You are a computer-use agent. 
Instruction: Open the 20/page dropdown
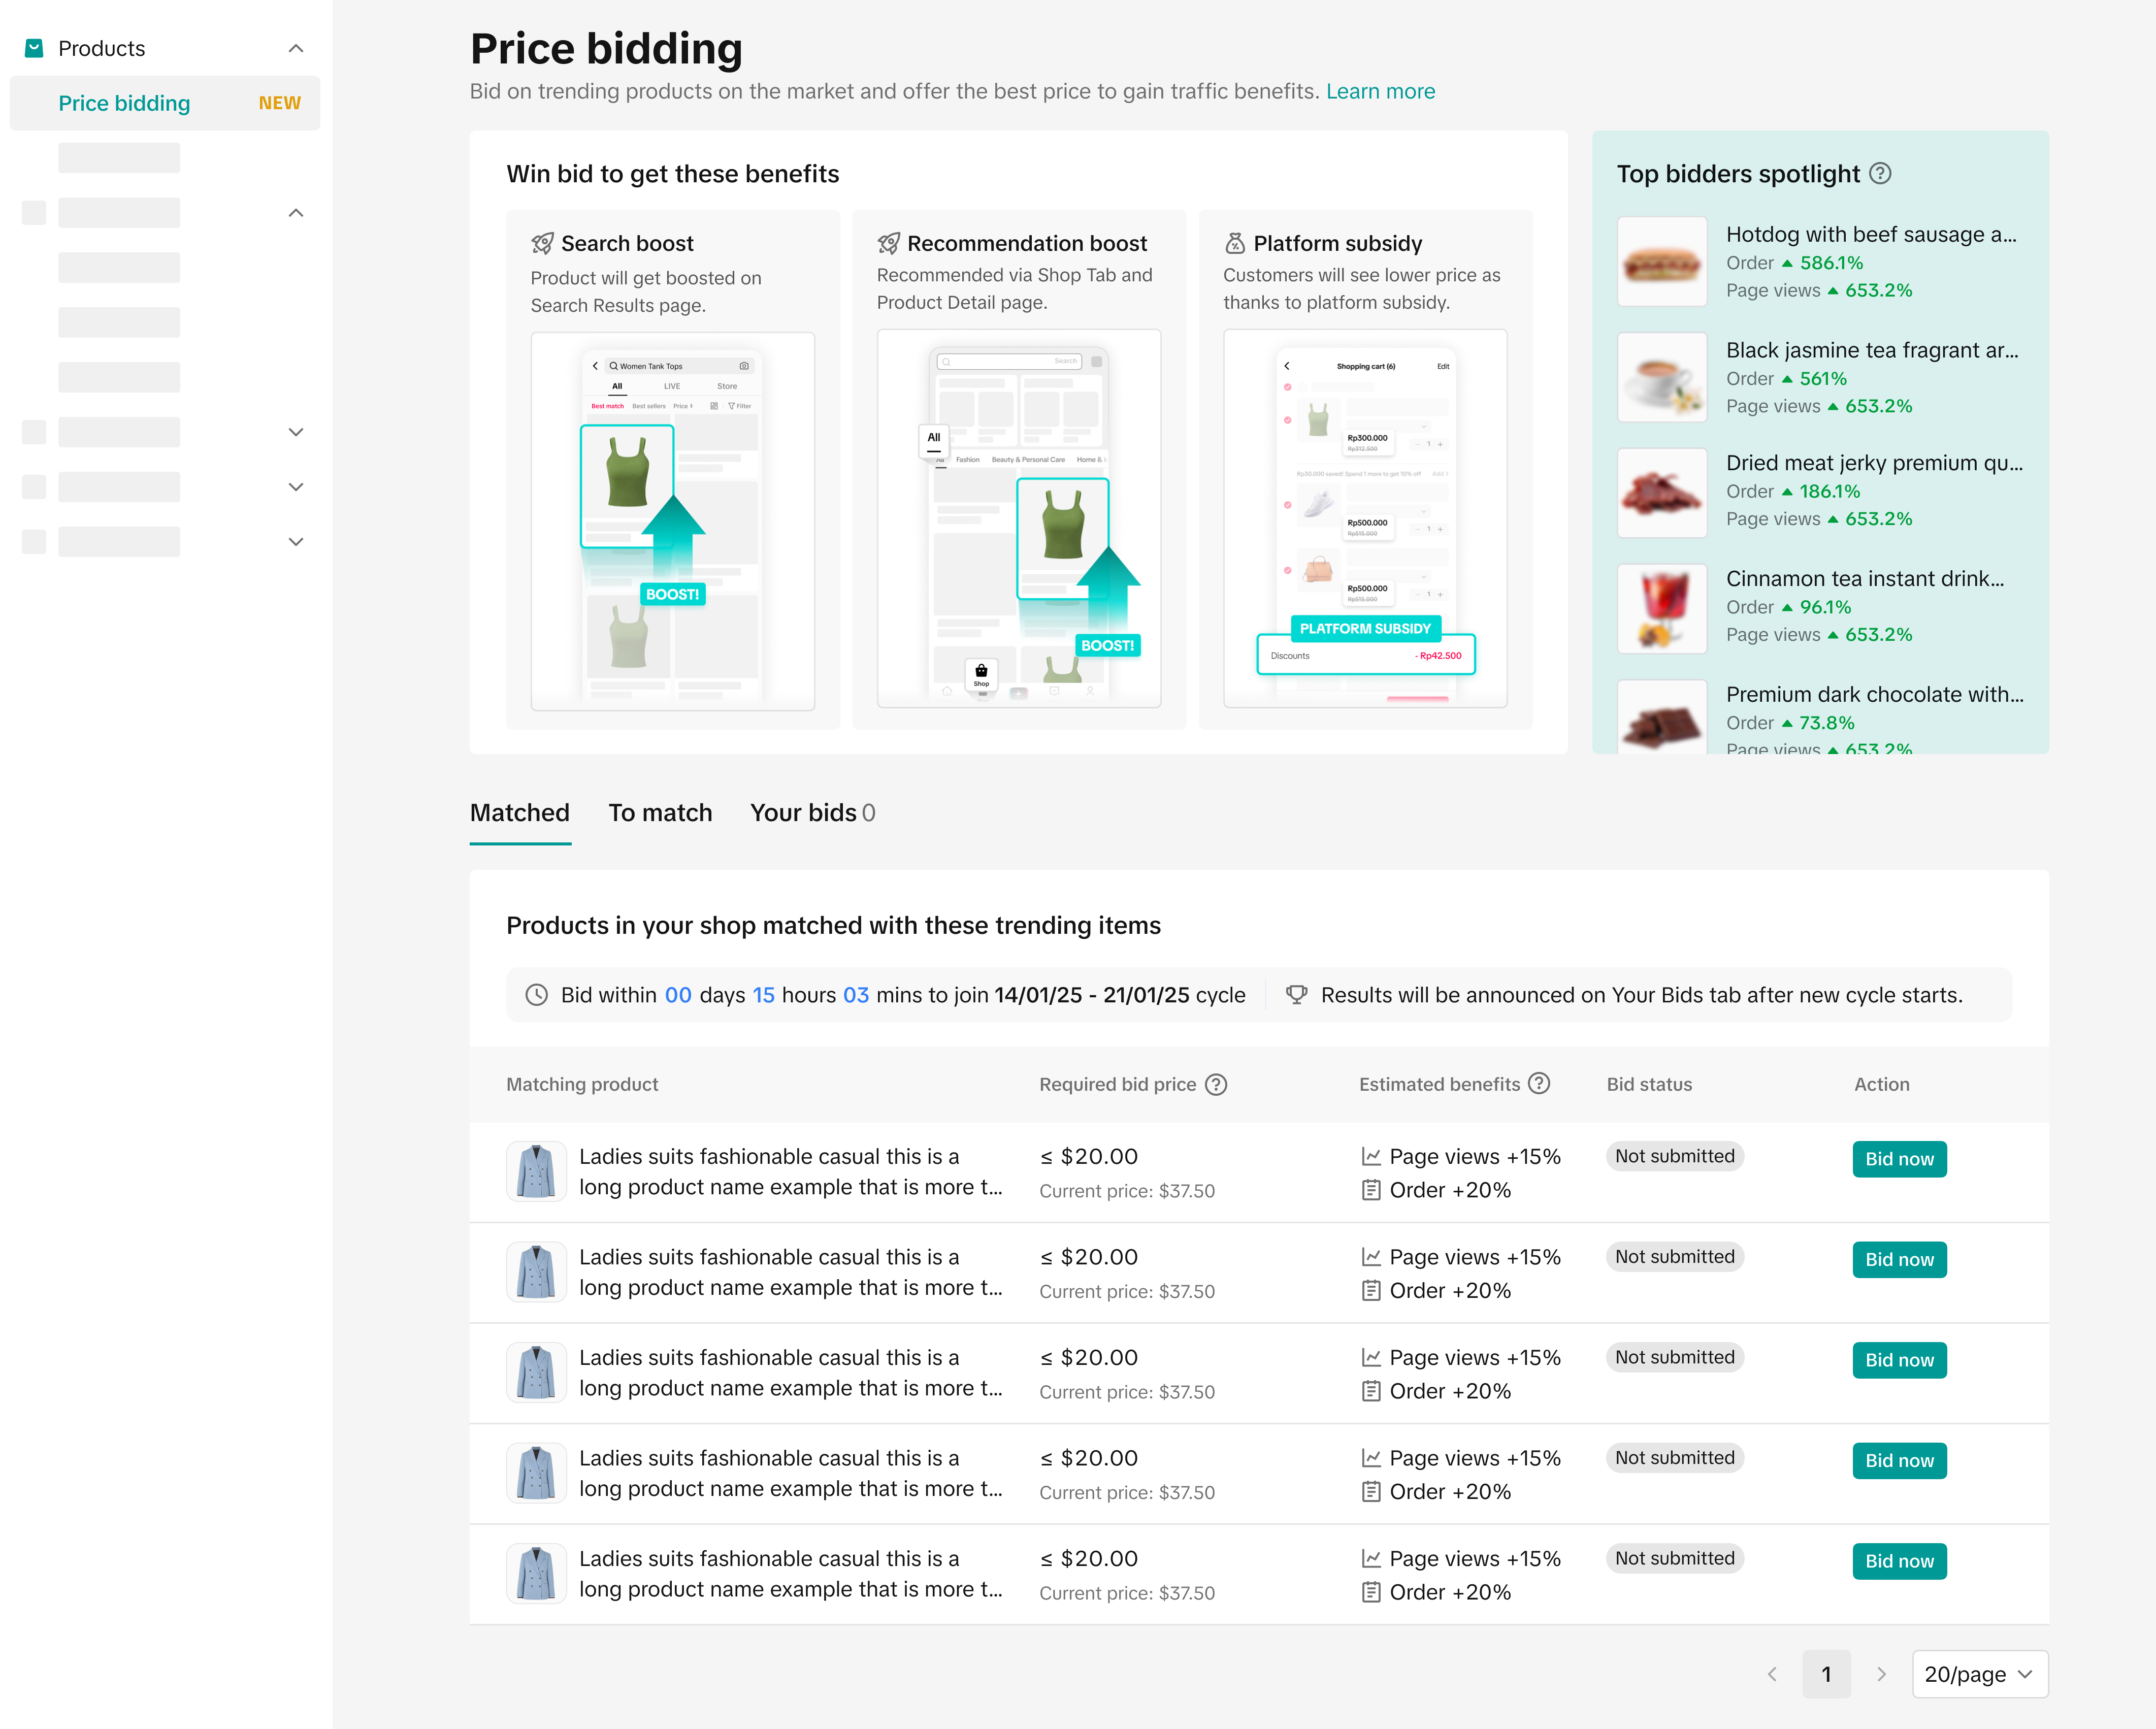coord(1979,1674)
